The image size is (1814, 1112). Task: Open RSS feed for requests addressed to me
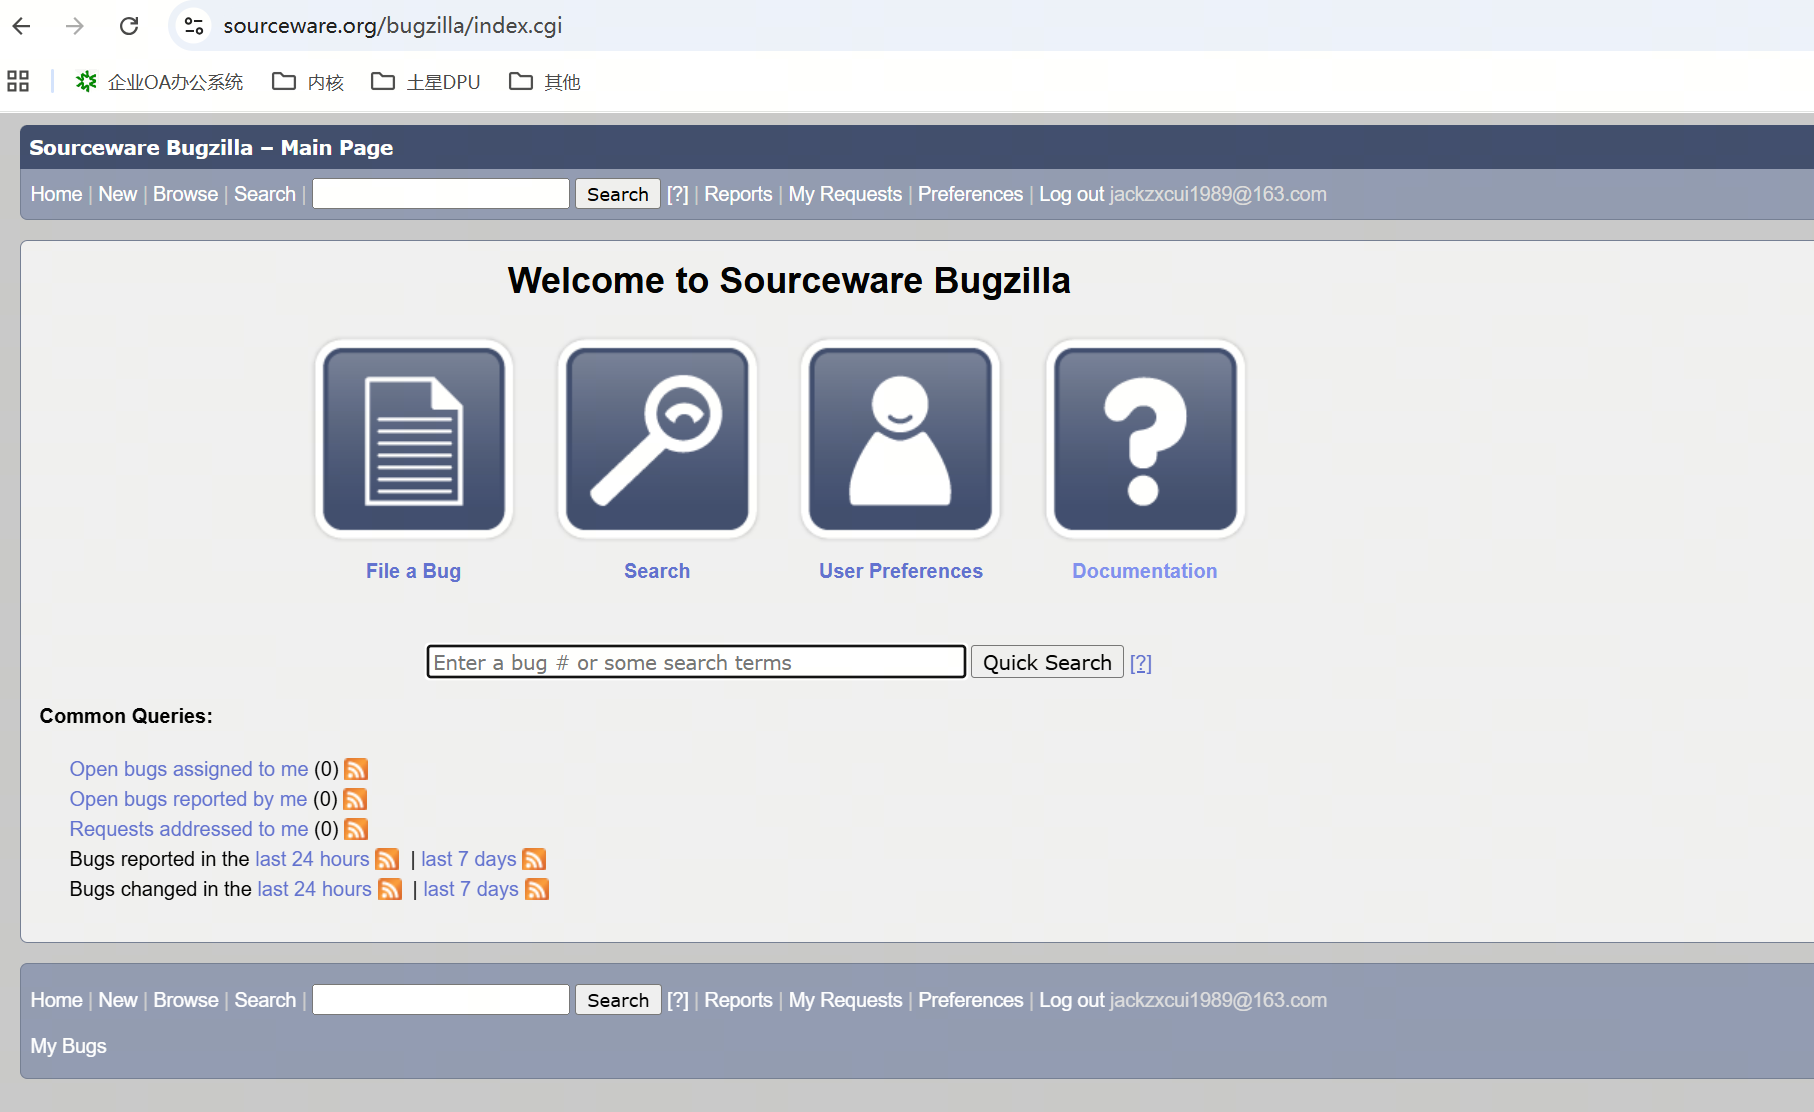356,829
